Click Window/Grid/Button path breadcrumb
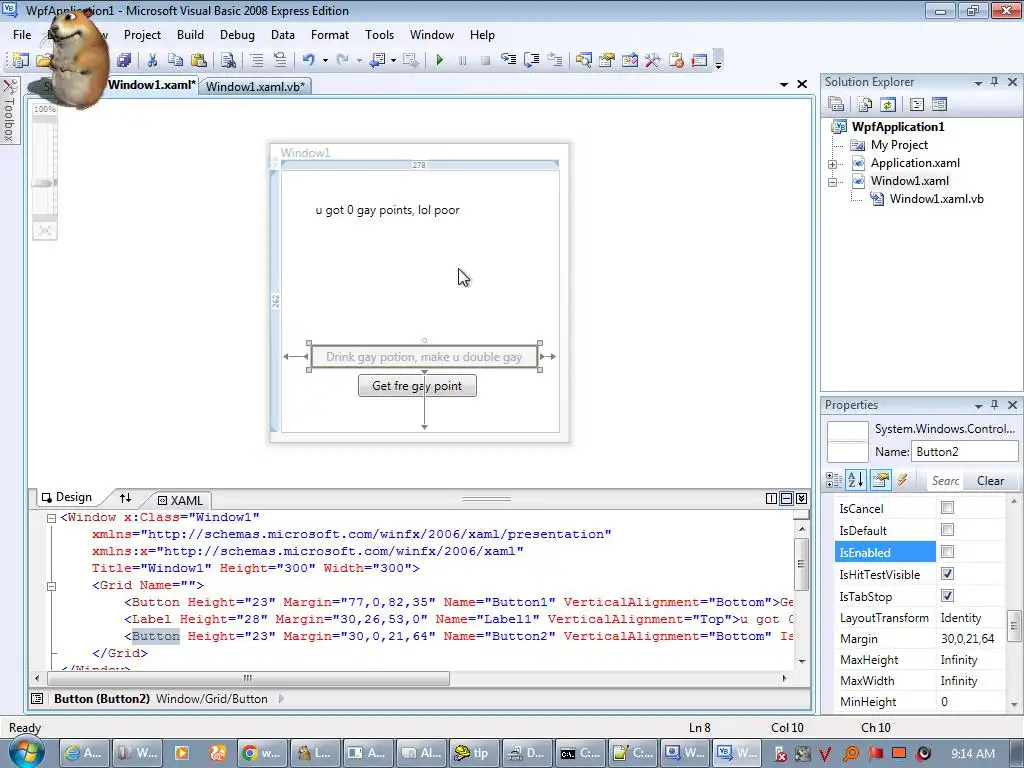The width and height of the screenshot is (1024, 768). click(x=212, y=699)
